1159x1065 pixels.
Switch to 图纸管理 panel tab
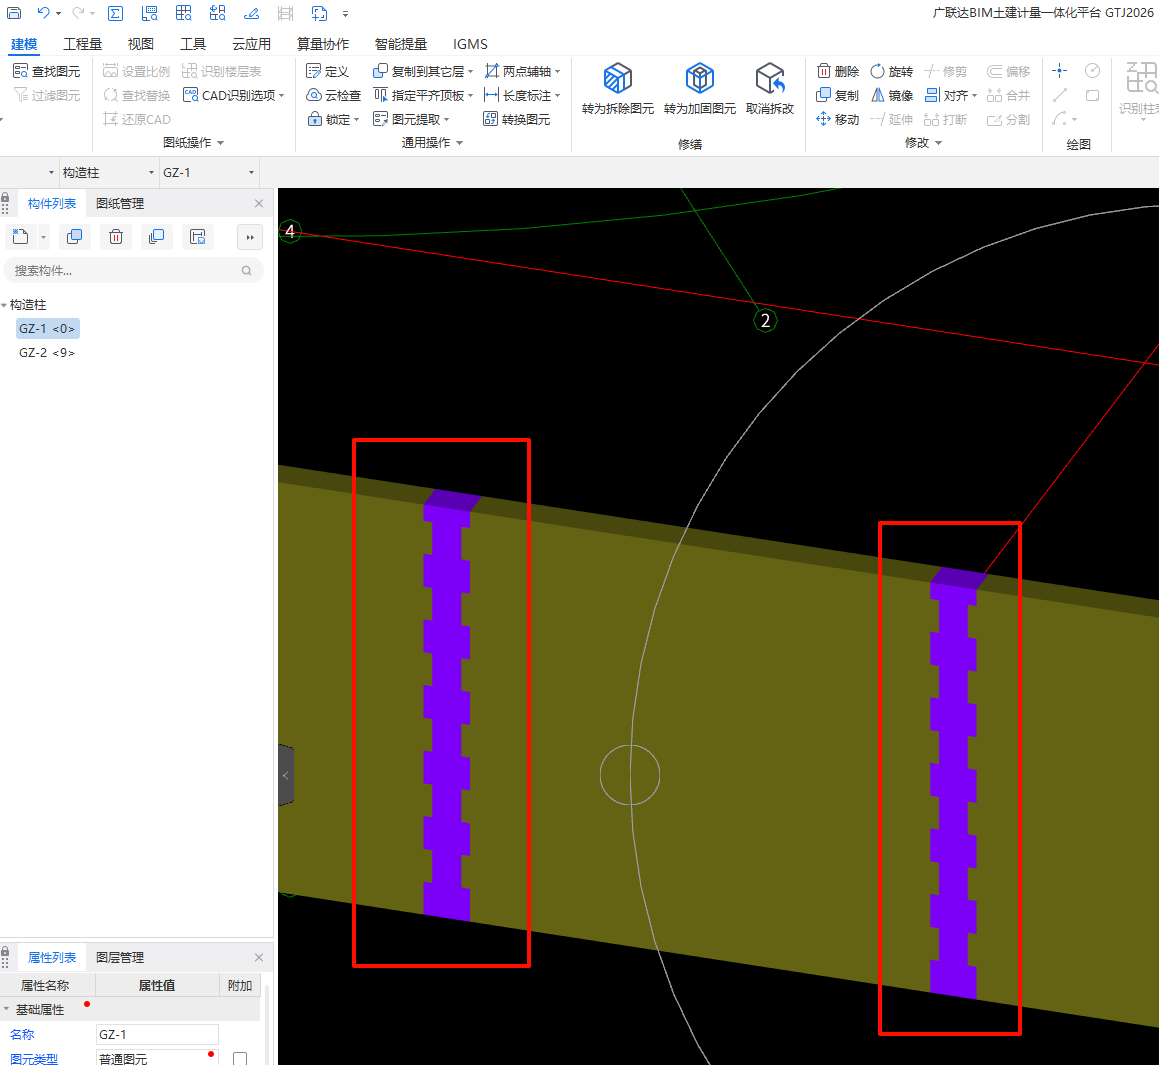(120, 203)
